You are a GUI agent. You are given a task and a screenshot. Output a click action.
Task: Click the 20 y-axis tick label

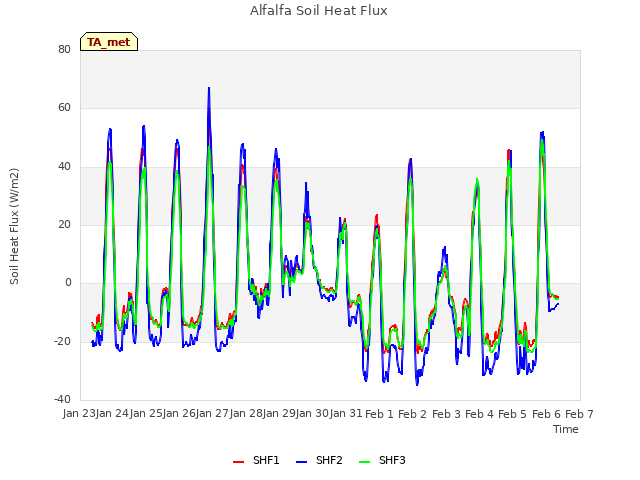click(x=64, y=224)
